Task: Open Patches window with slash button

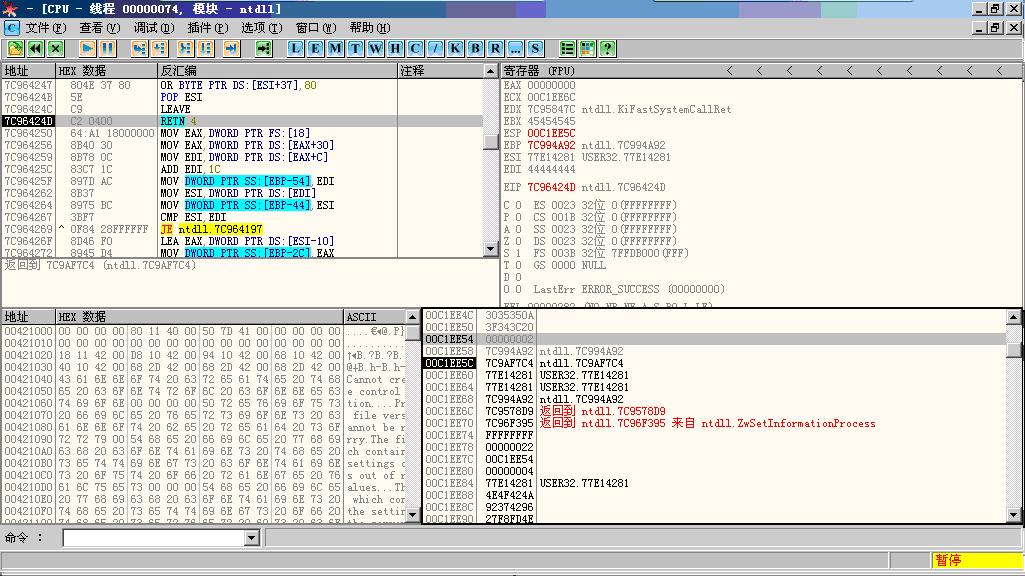Action: [x=435, y=48]
